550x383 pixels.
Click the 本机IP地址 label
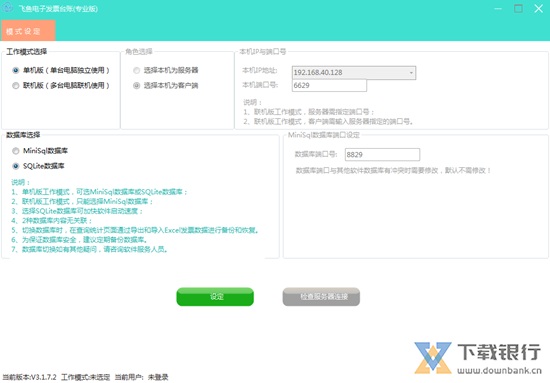point(260,70)
